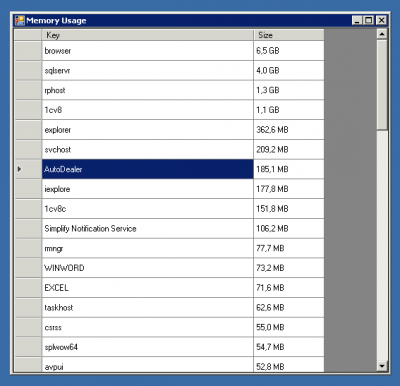400x386 pixels.
Task: Sort by the Key column header
Action: [x=148, y=35]
